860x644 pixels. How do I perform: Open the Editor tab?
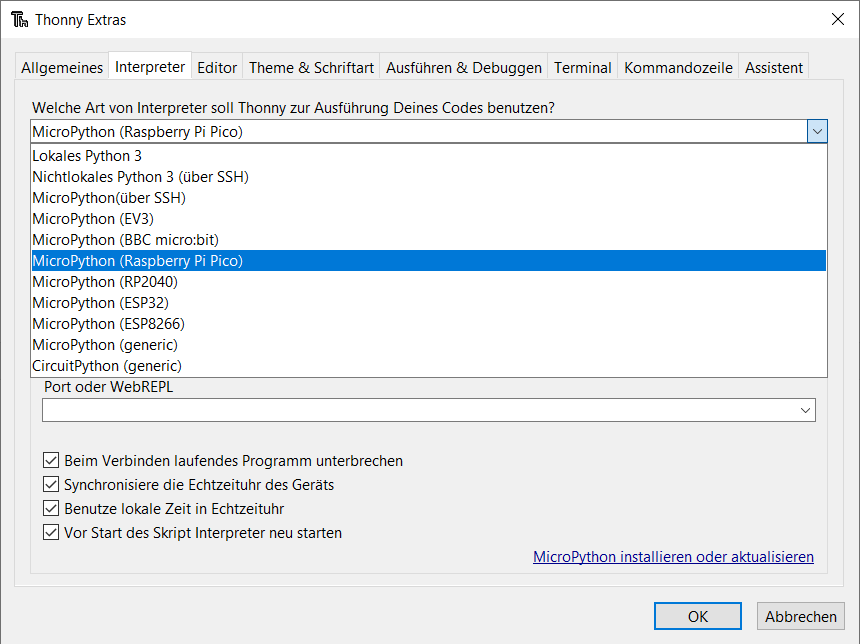pyautogui.click(x=217, y=67)
